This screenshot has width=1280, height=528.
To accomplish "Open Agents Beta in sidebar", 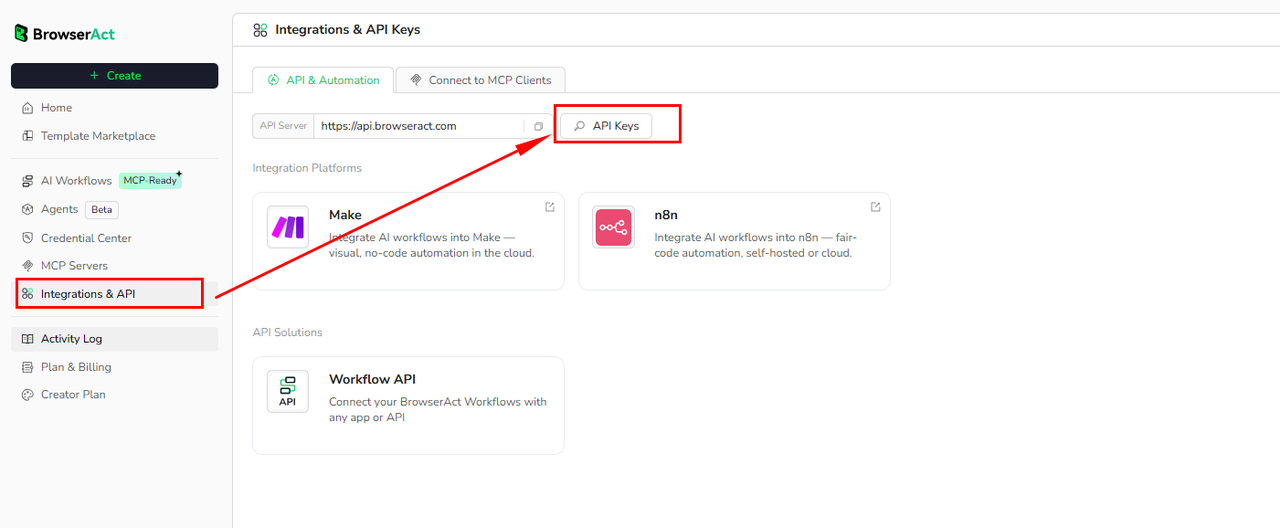I will click(59, 209).
